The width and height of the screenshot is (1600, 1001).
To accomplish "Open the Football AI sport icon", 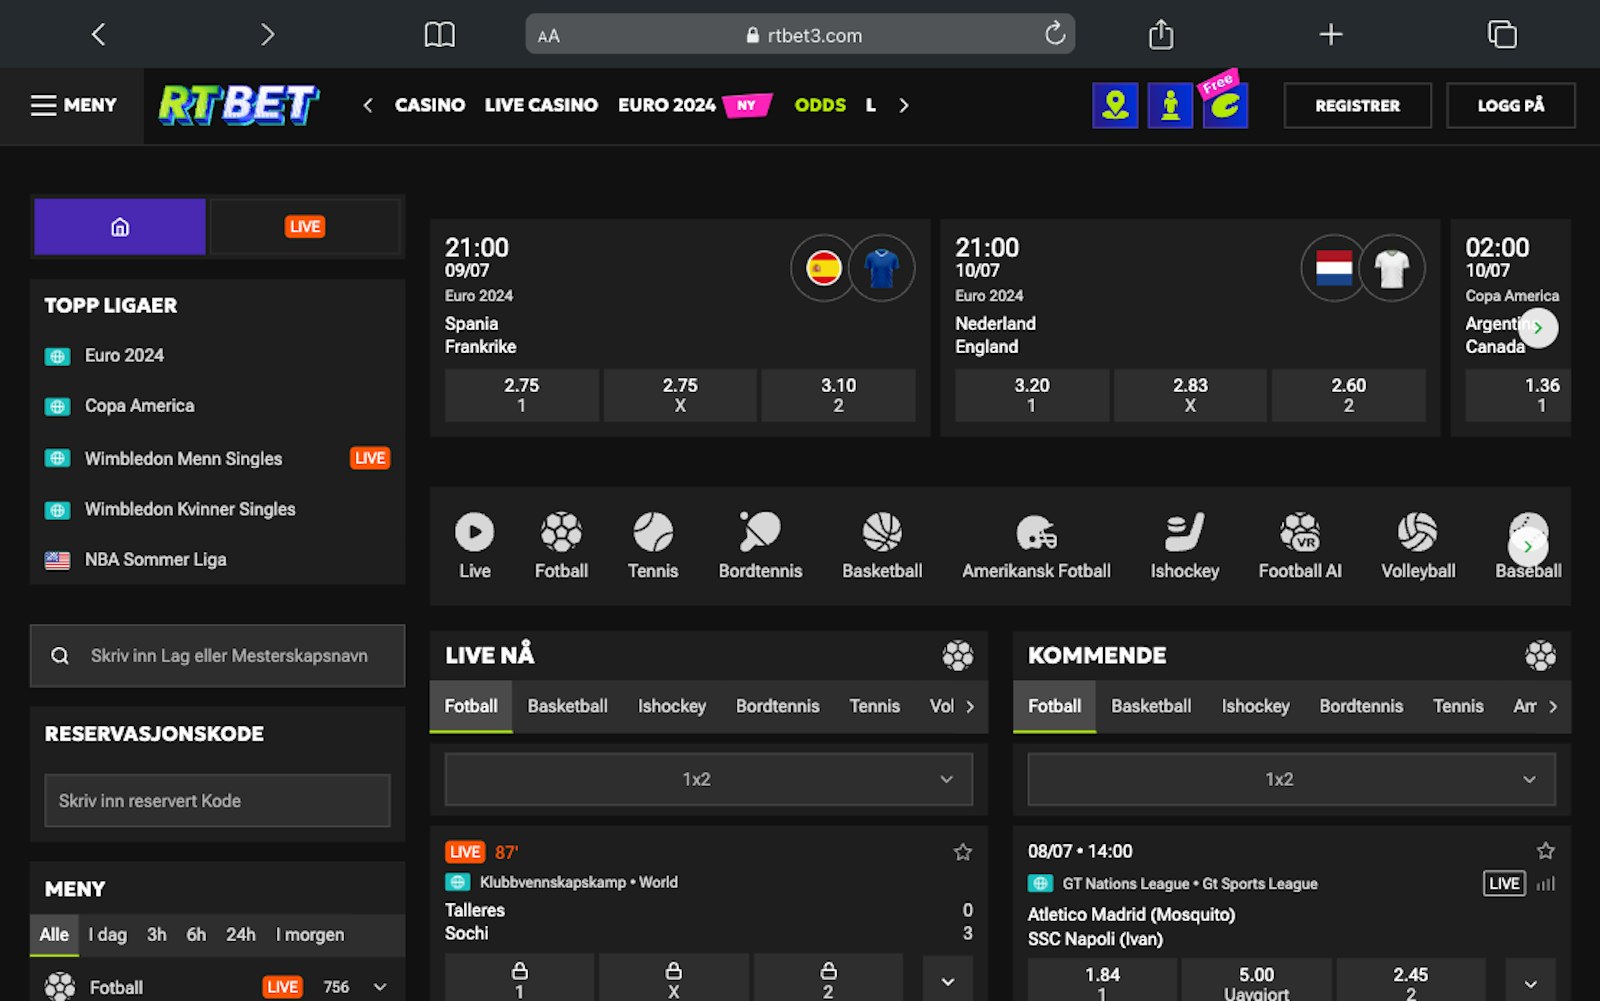I will (1299, 533).
